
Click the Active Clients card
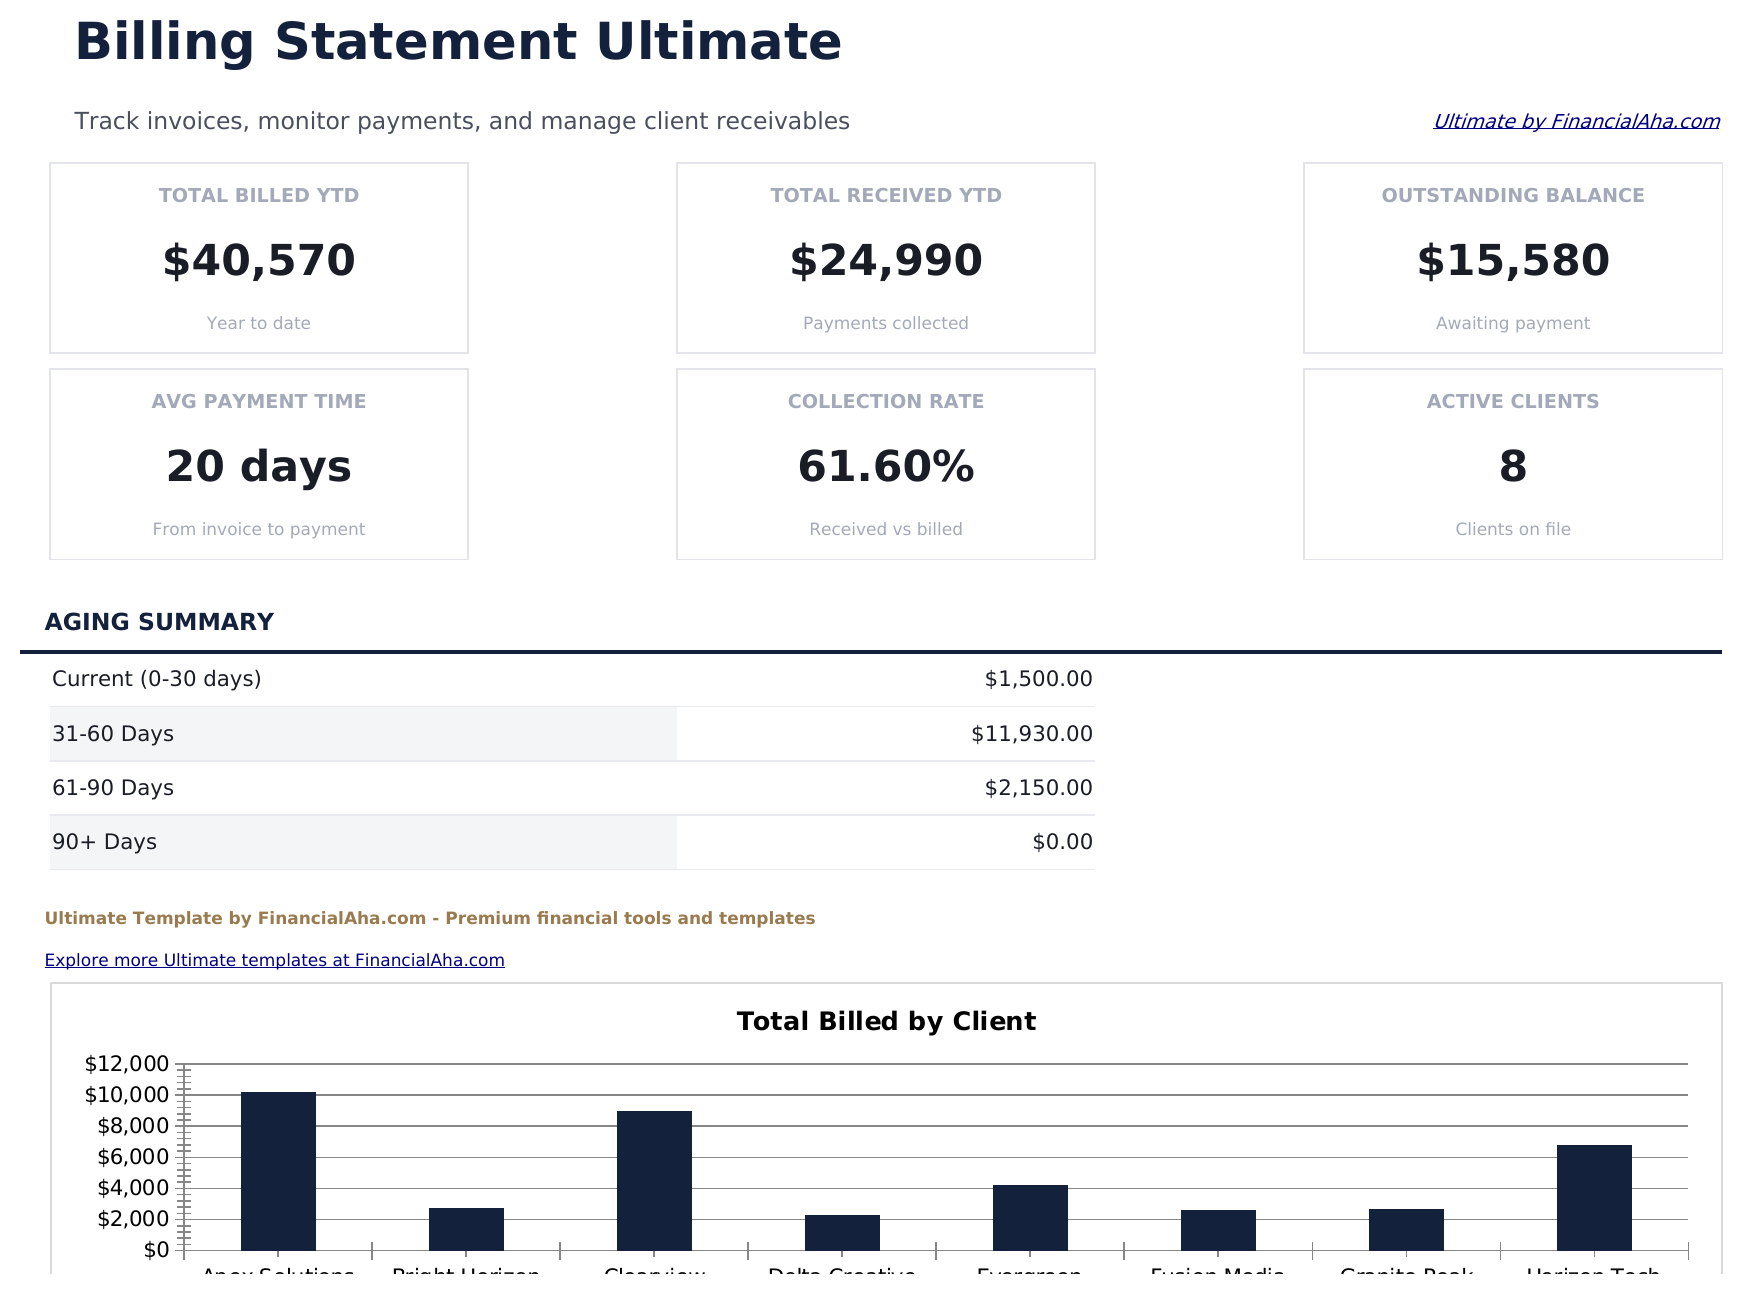(x=1513, y=463)
